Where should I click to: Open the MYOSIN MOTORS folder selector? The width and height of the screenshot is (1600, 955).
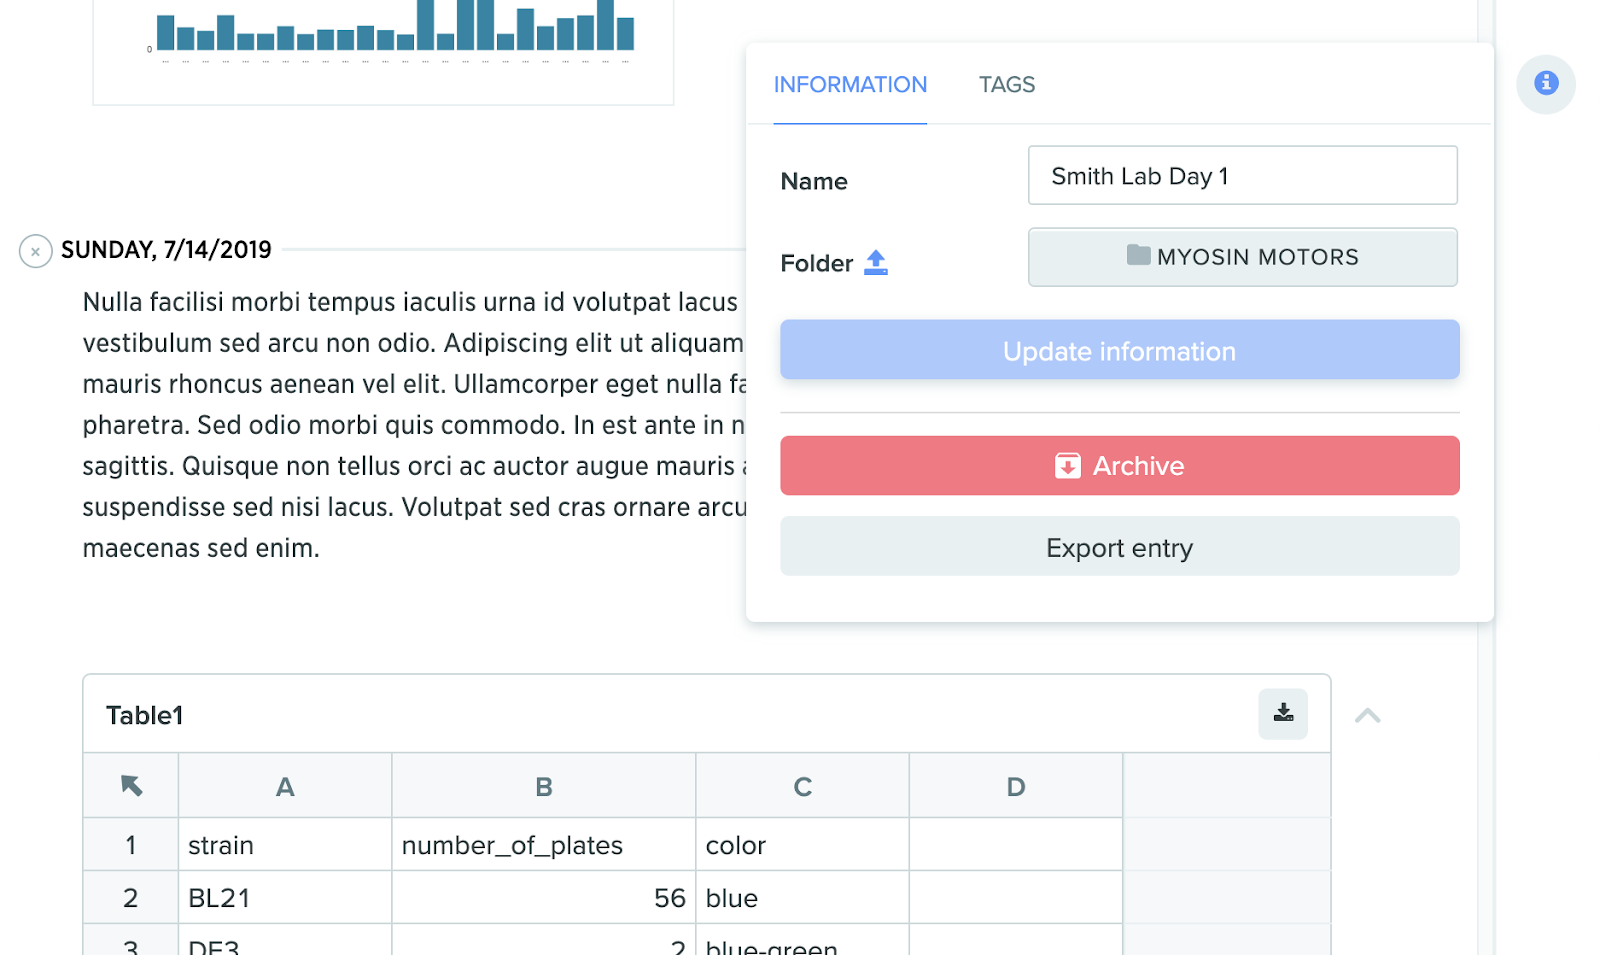[x=1242, y=257]
